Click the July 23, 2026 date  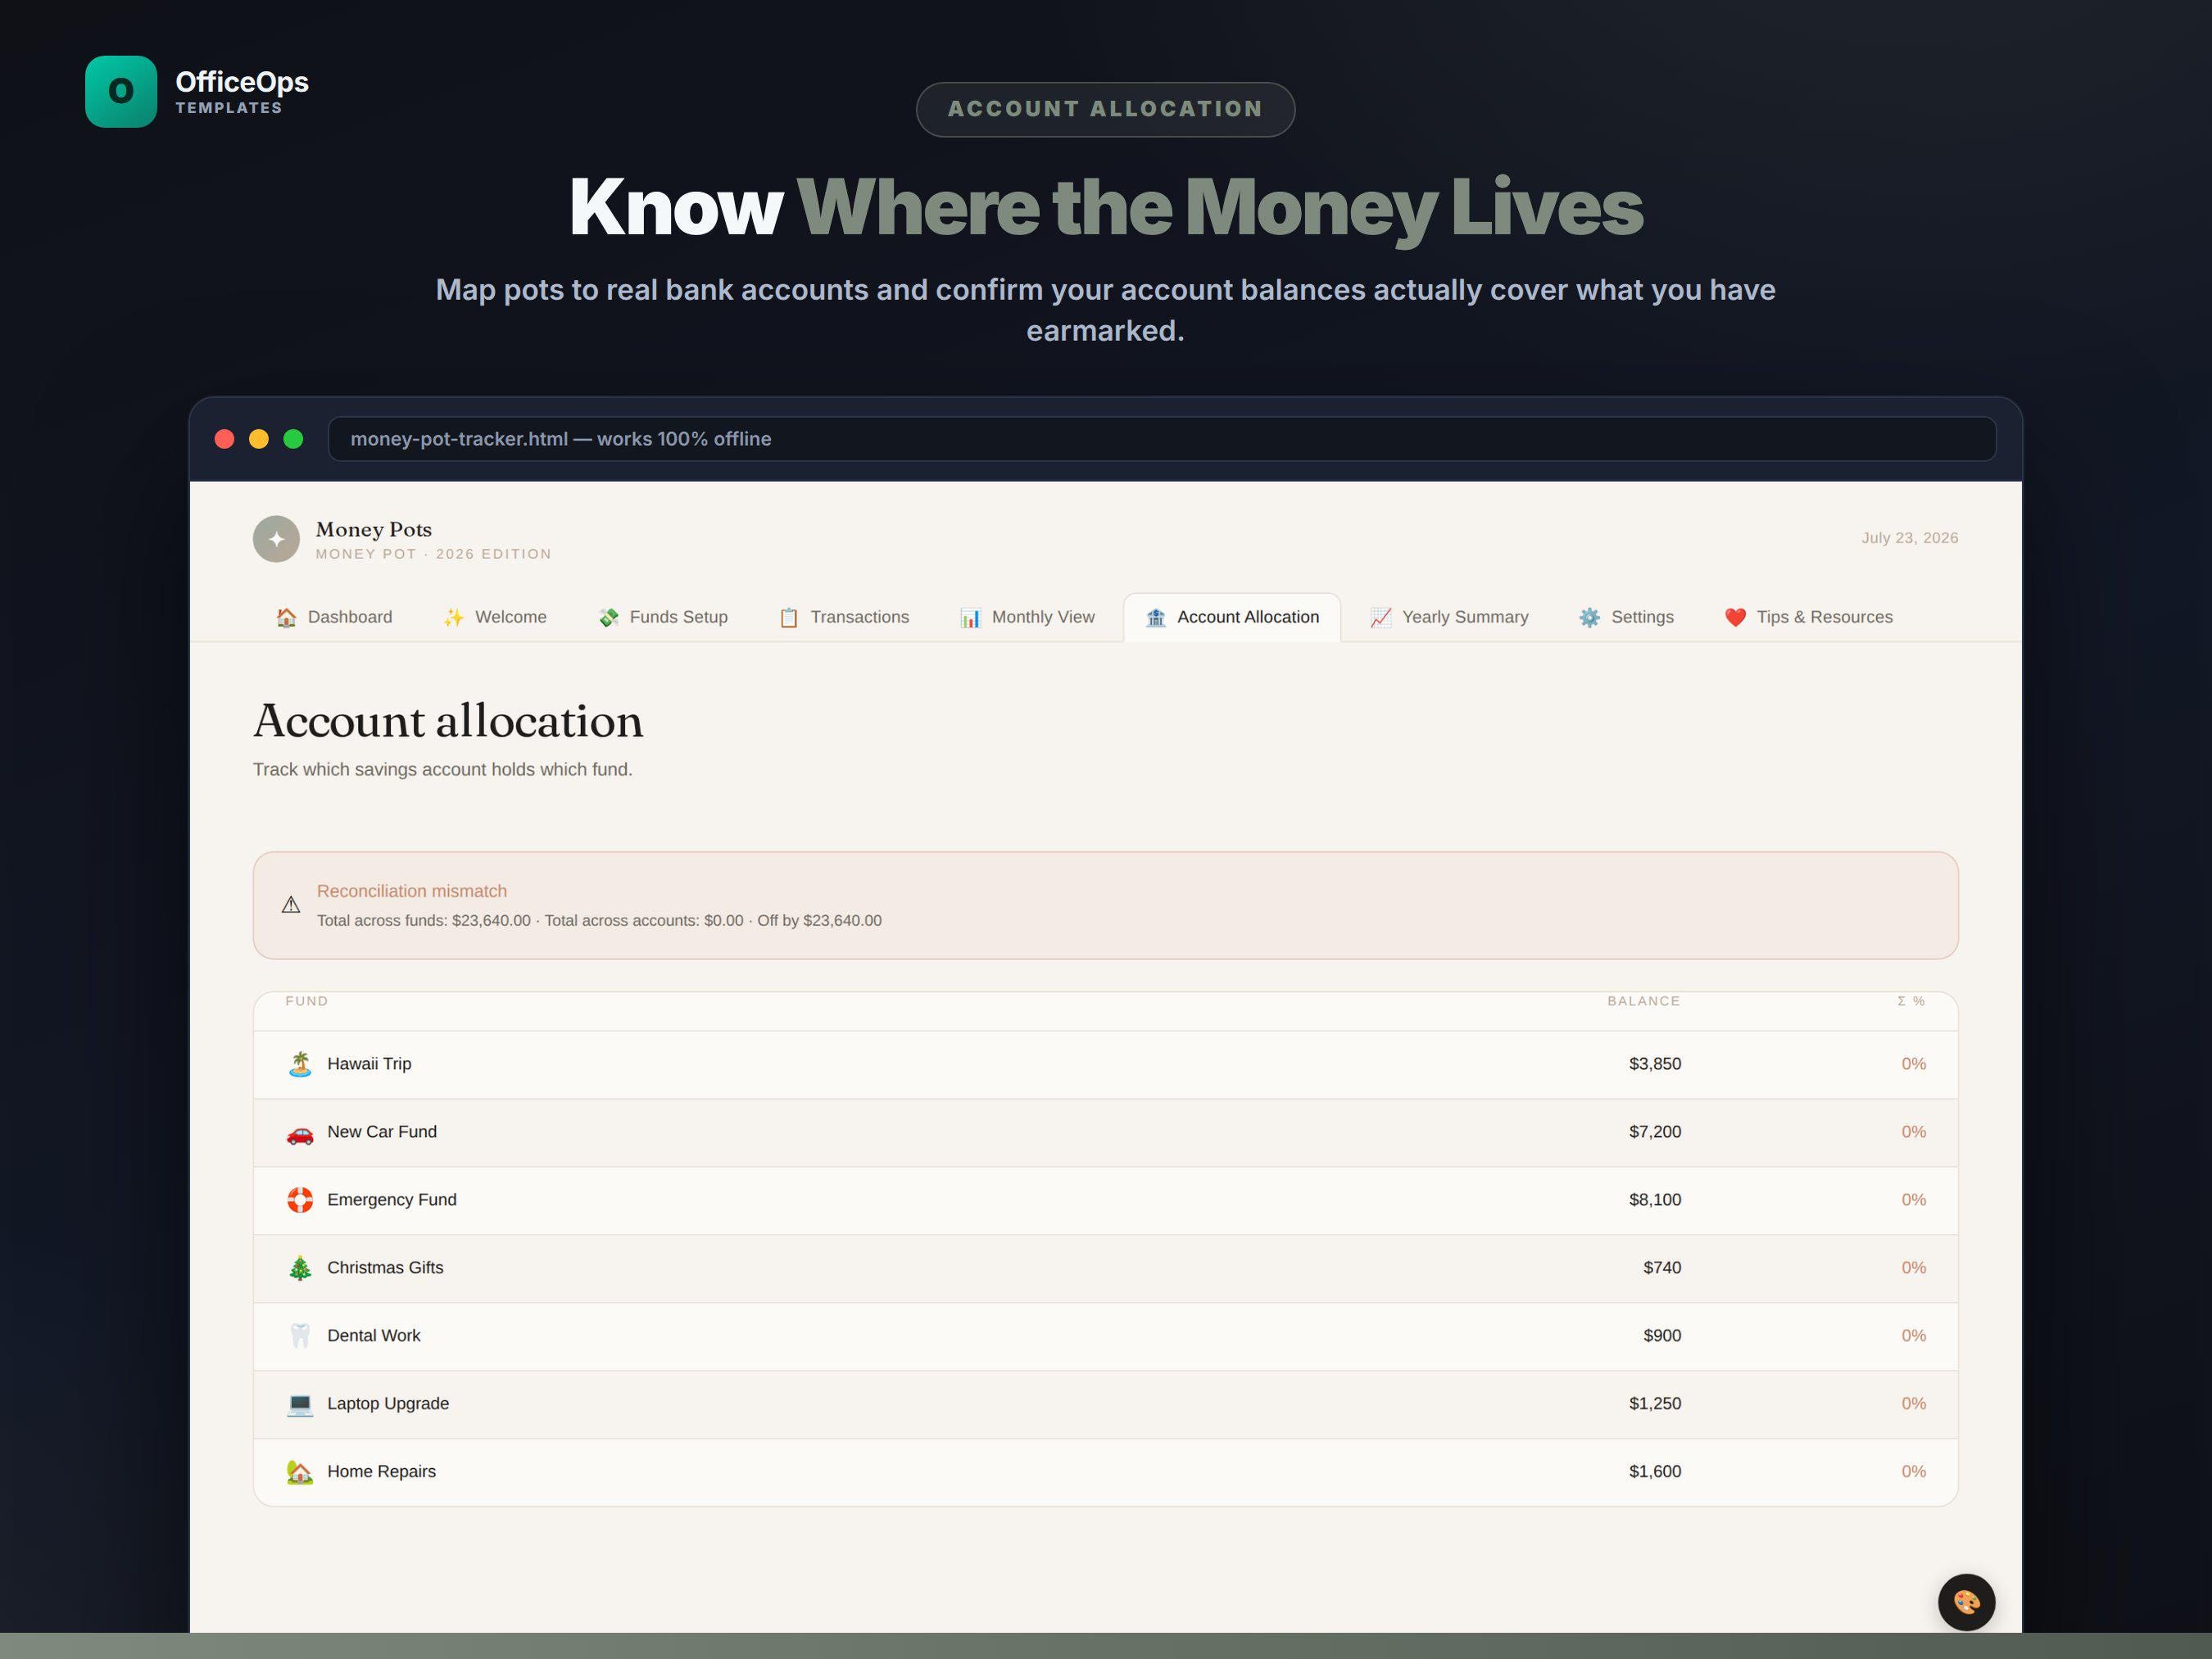1909,538
